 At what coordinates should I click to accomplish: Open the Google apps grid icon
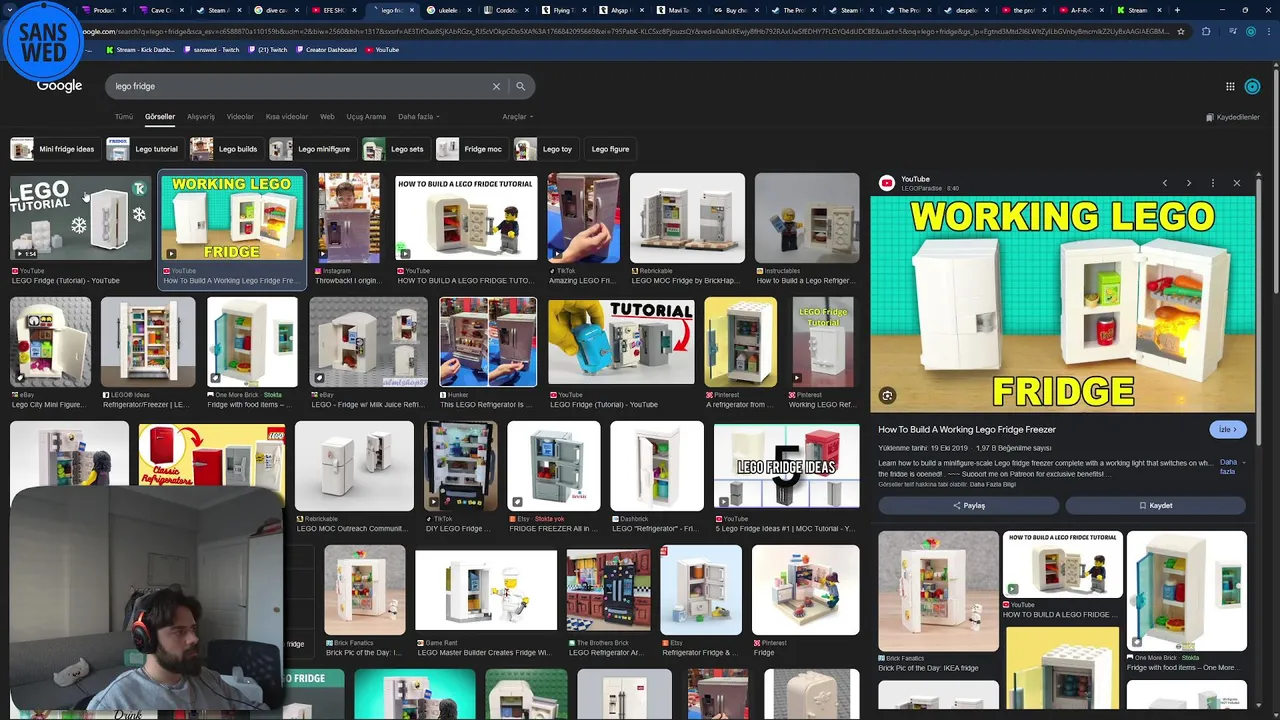point(1230,86)
